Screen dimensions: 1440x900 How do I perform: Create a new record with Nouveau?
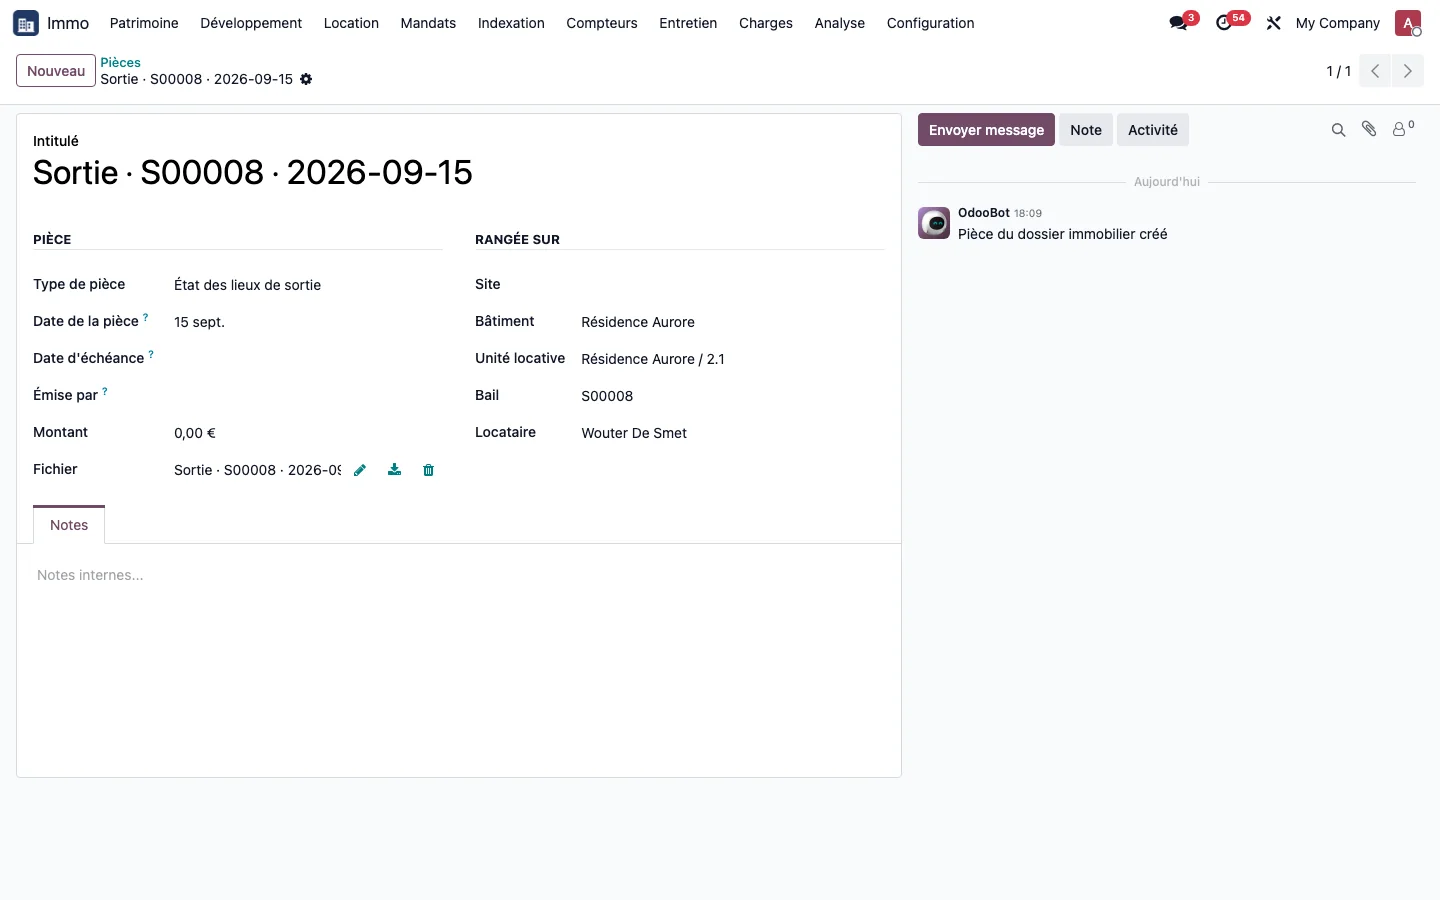pyautogui.click(x=56, y=71)
